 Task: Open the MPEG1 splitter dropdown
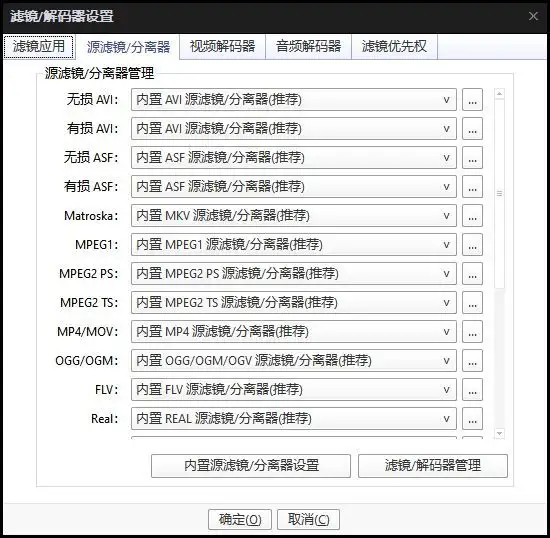click(294, 244)
